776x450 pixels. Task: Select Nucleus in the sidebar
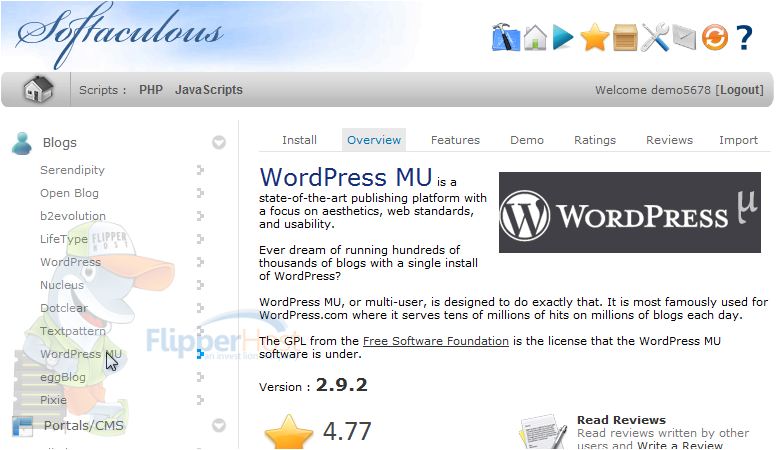coord(62,285)
